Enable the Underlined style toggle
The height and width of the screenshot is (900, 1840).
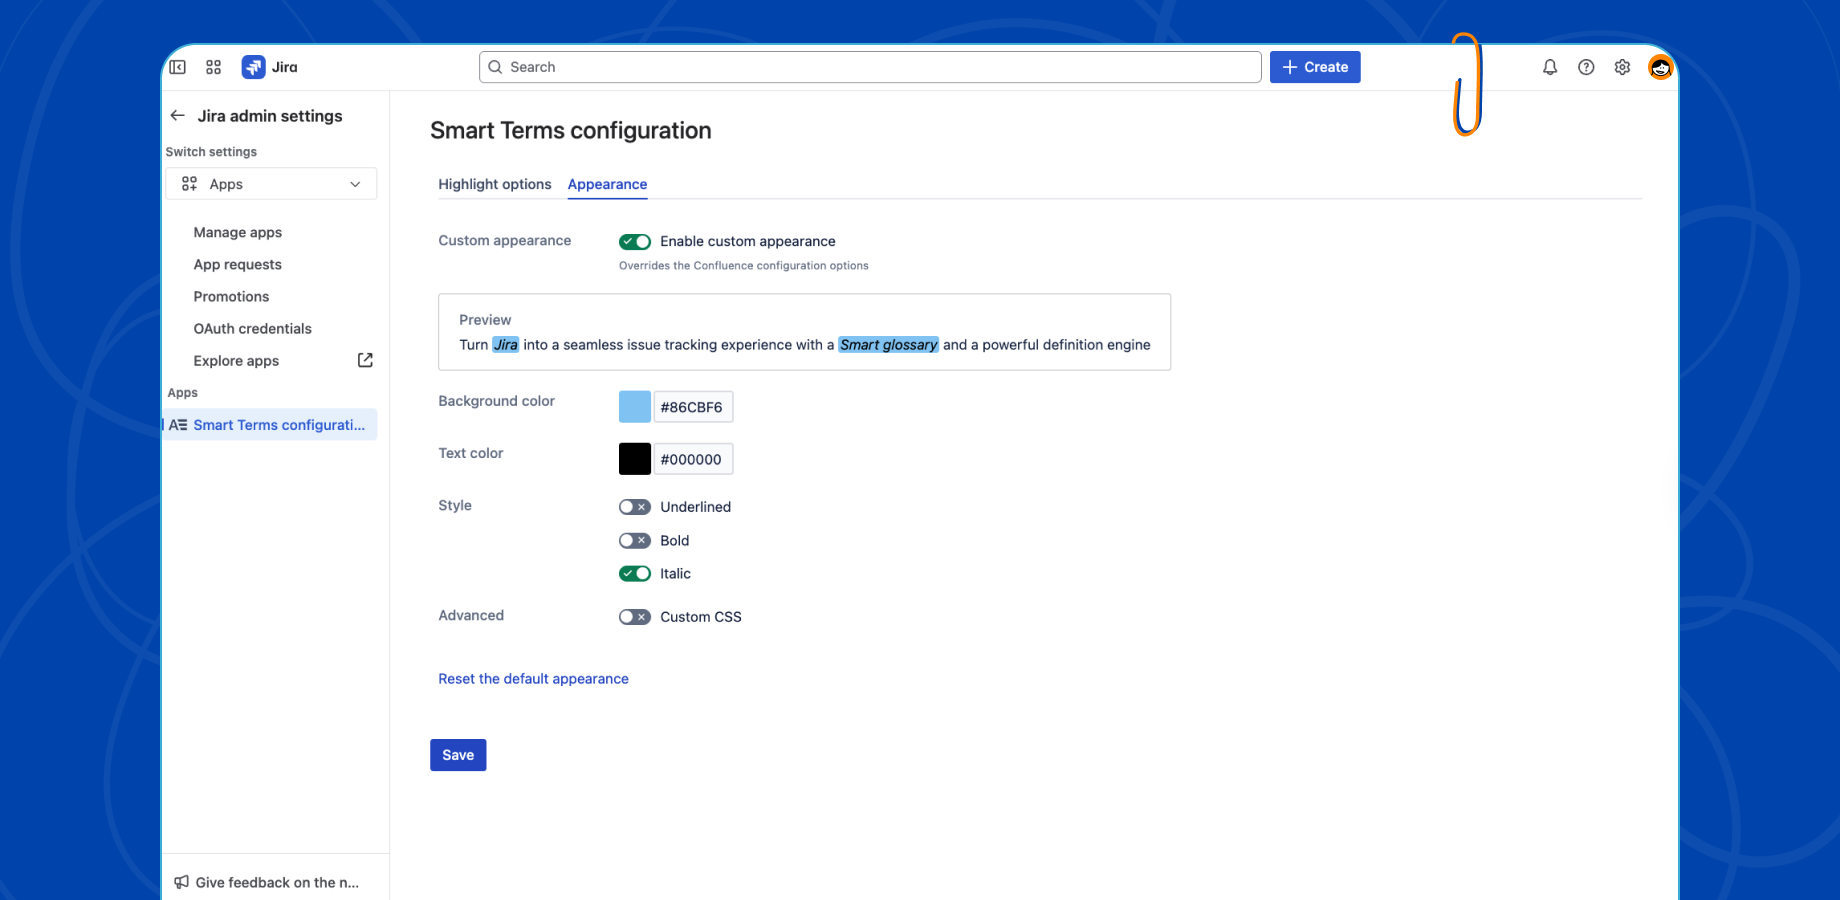tap(635, 507)
